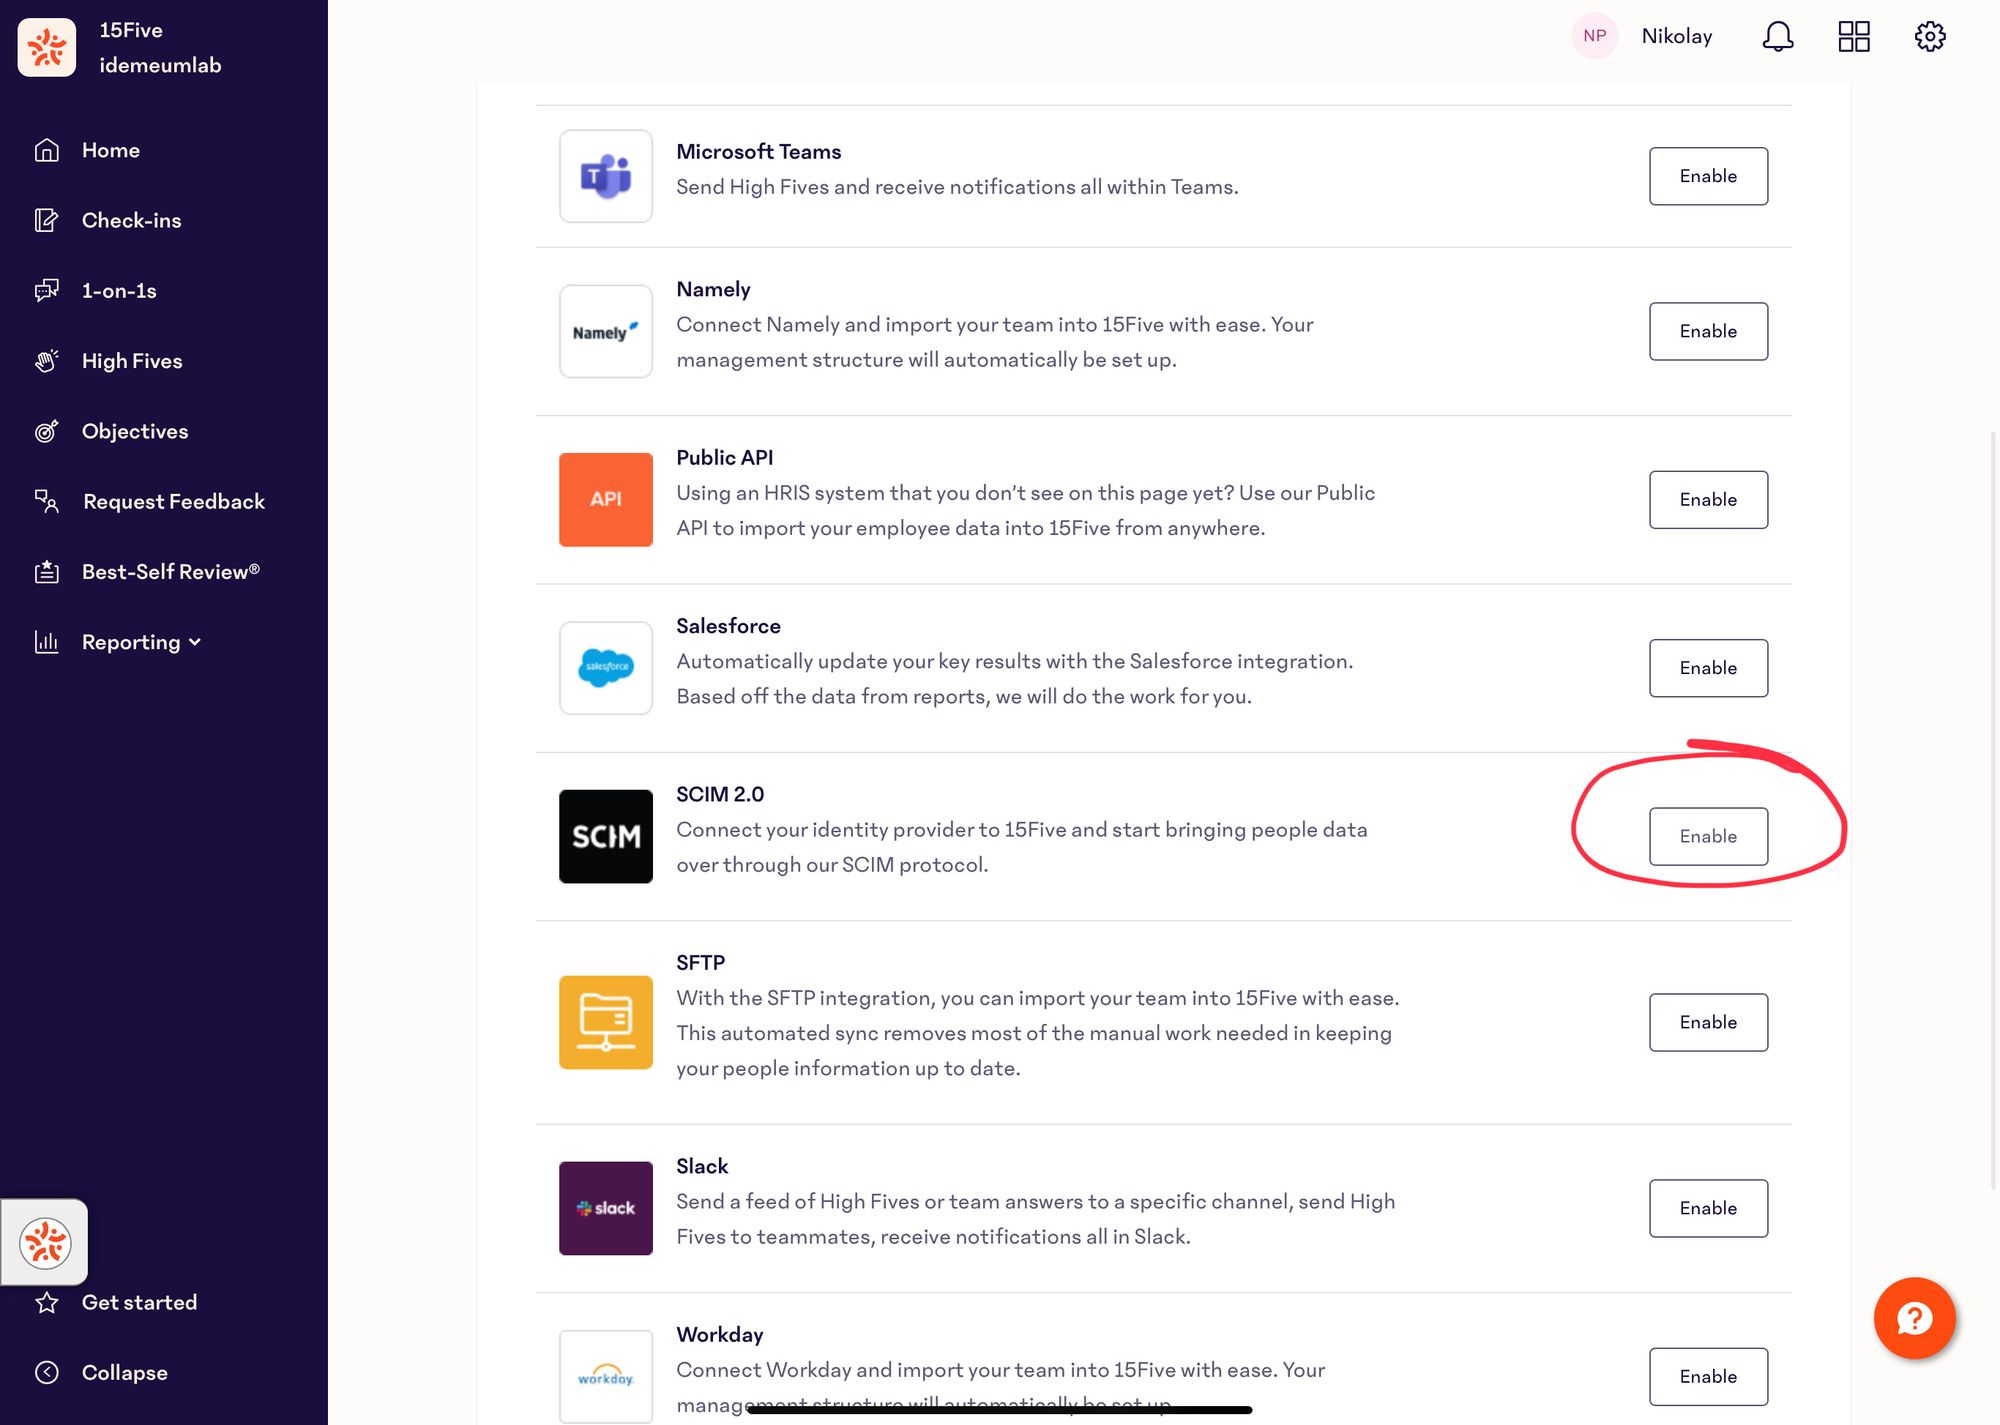Screen dimensions: 2000x1425
Task: Open High Fives from the sidebar
Action: click(x=132, y=361)
